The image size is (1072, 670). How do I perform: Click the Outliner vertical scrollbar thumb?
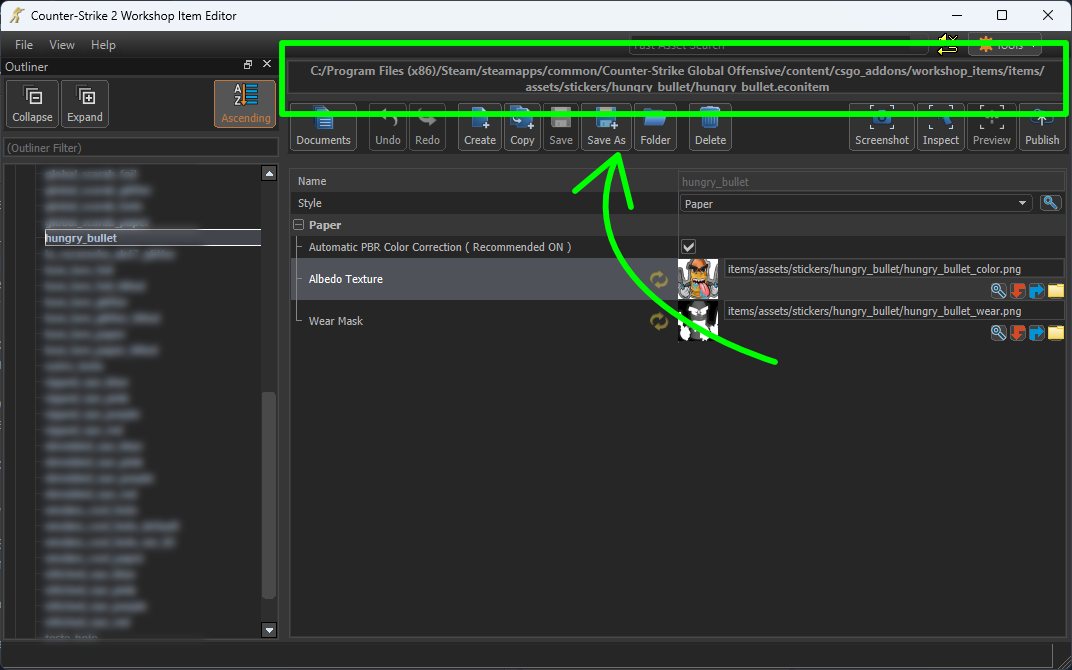point(269,496)
